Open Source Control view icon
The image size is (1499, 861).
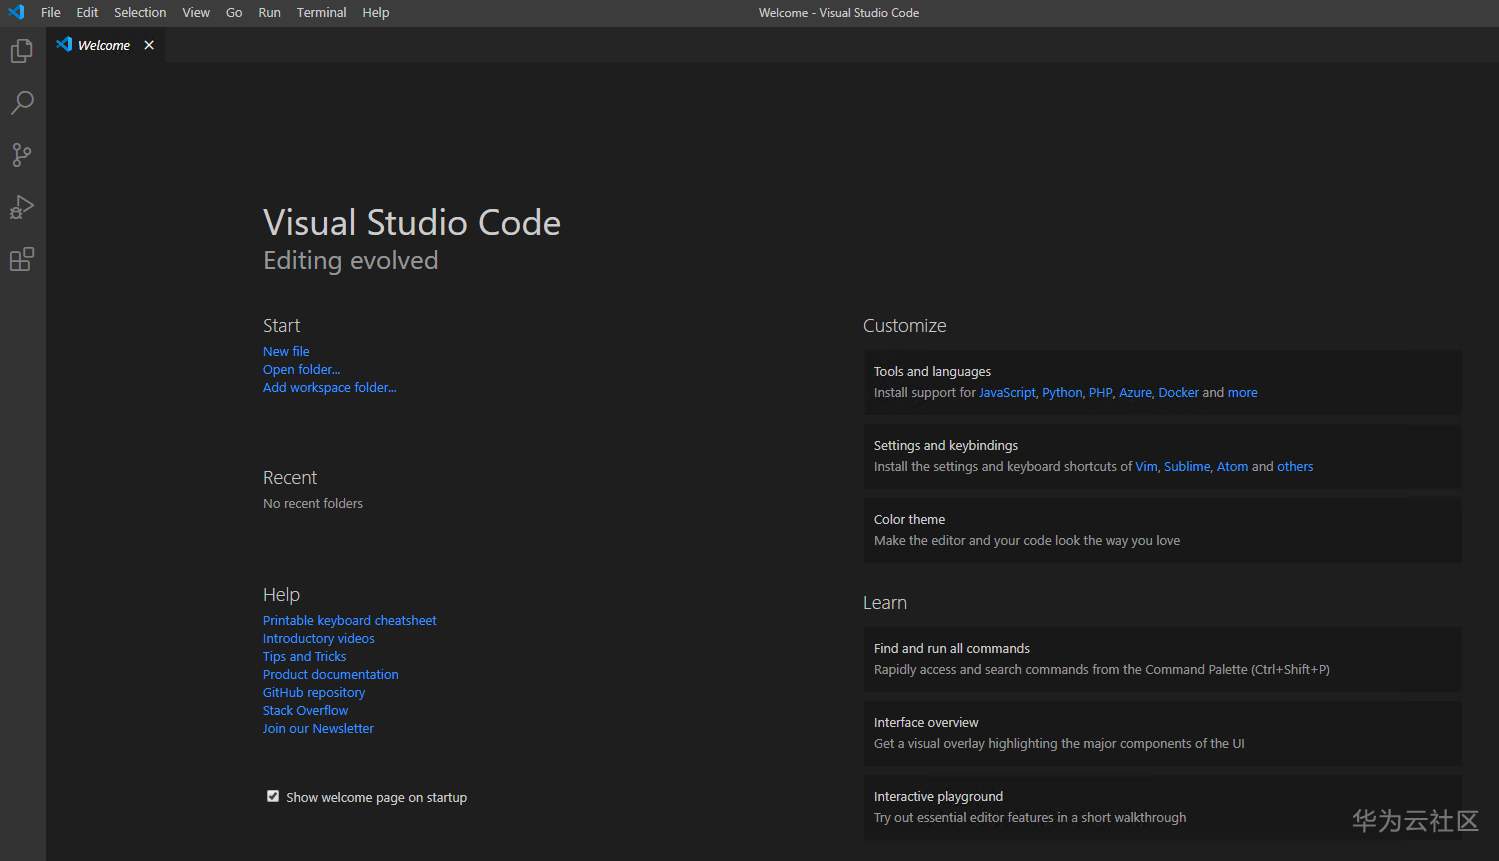tap(22, 155)
